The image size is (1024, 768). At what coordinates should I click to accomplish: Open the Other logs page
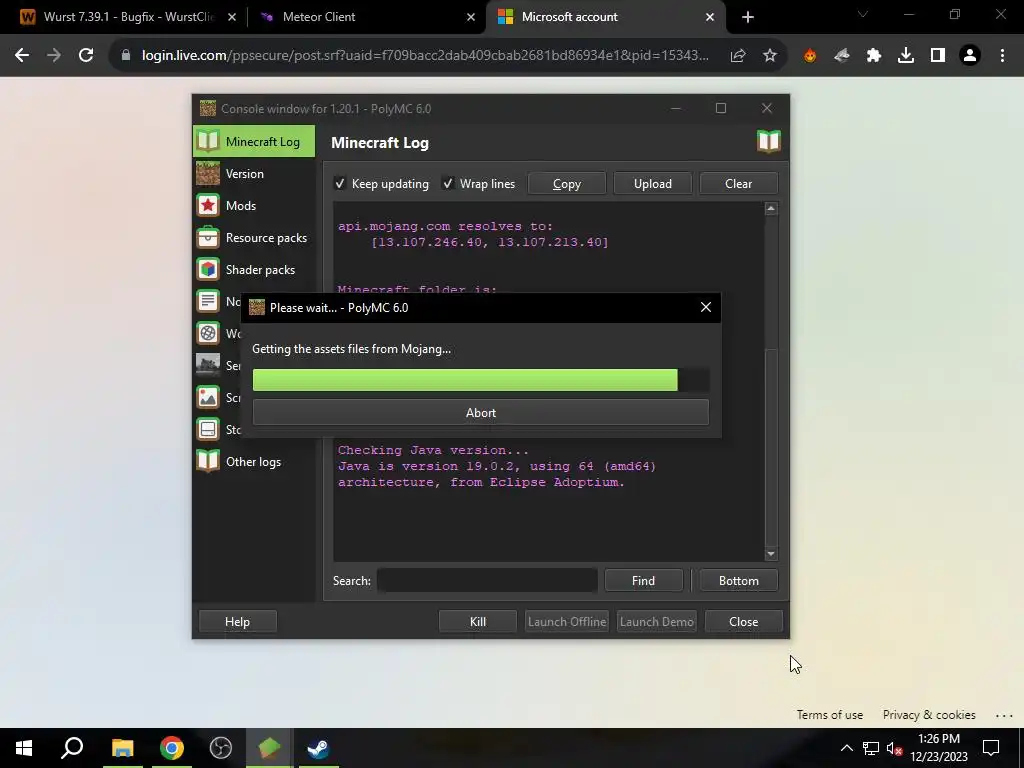[x=253, y=462]
